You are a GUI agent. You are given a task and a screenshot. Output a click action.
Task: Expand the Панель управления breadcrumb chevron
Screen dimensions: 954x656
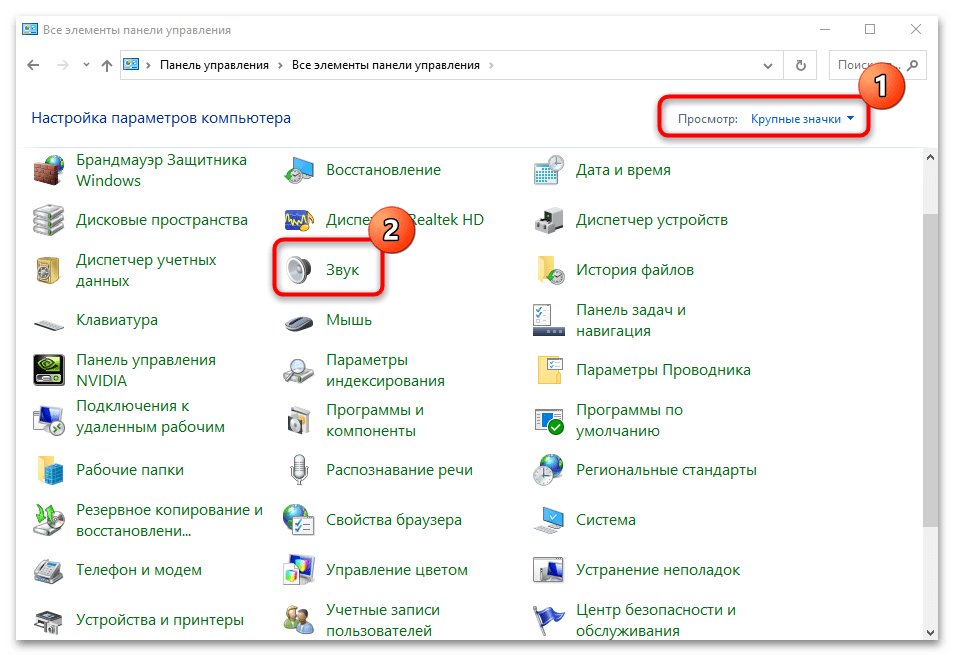click(280, 65)
